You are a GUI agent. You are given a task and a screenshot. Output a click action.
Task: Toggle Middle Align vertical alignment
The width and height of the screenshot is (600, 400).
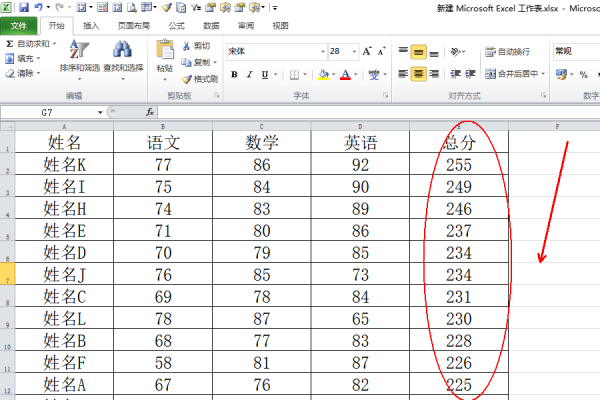click(x=419, y=52)
